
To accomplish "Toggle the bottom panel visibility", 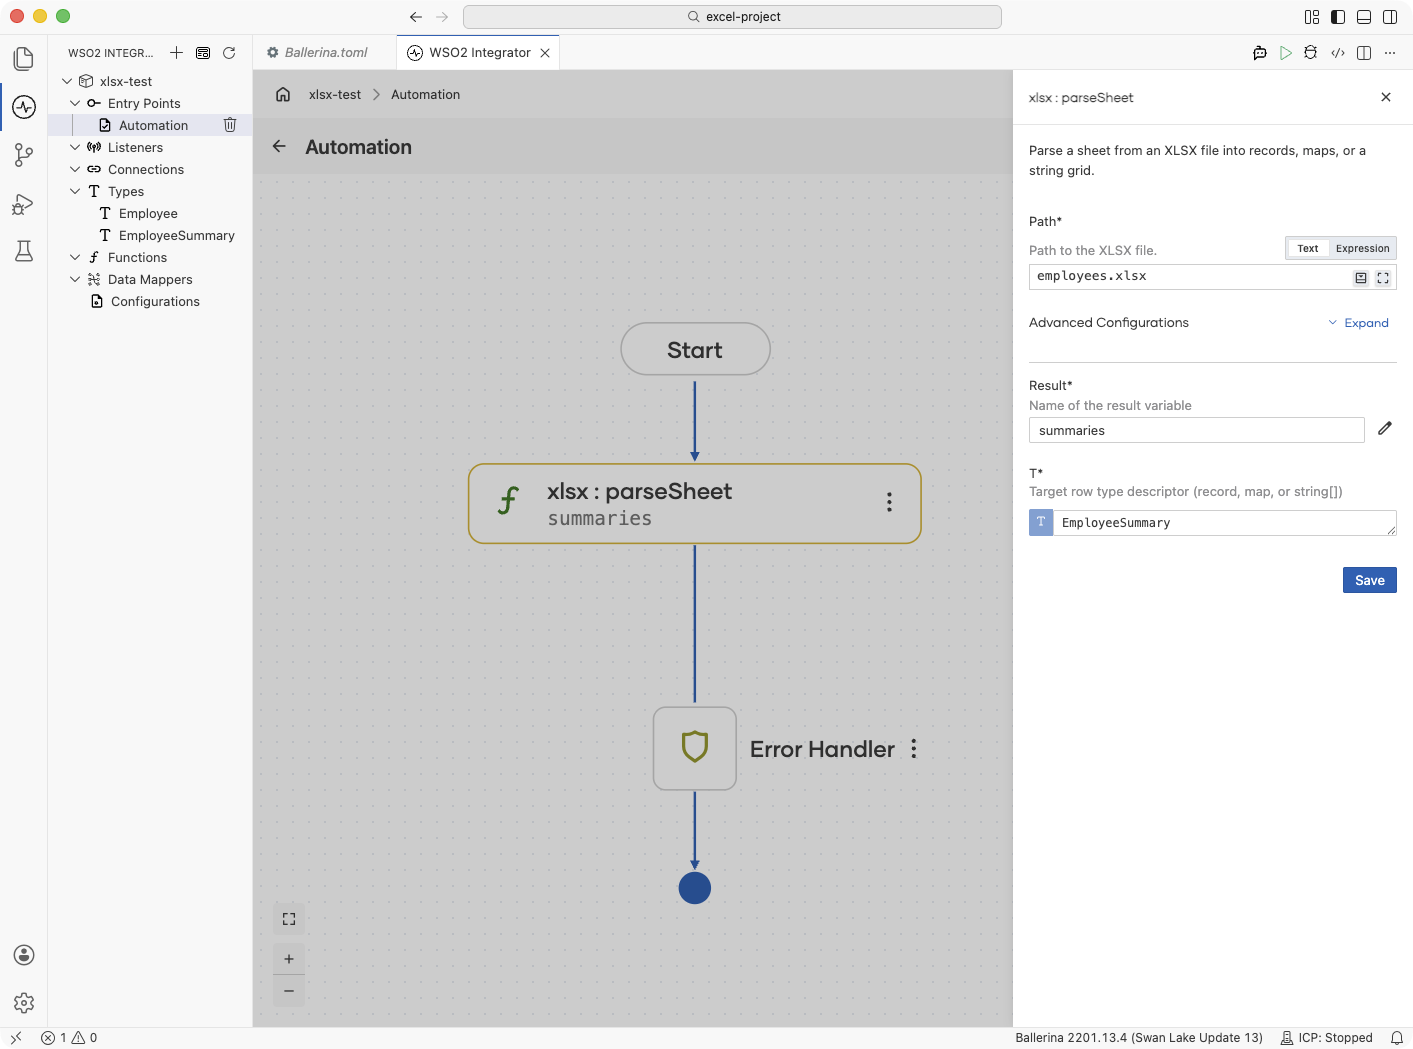I will click(x=1364, y=17).
